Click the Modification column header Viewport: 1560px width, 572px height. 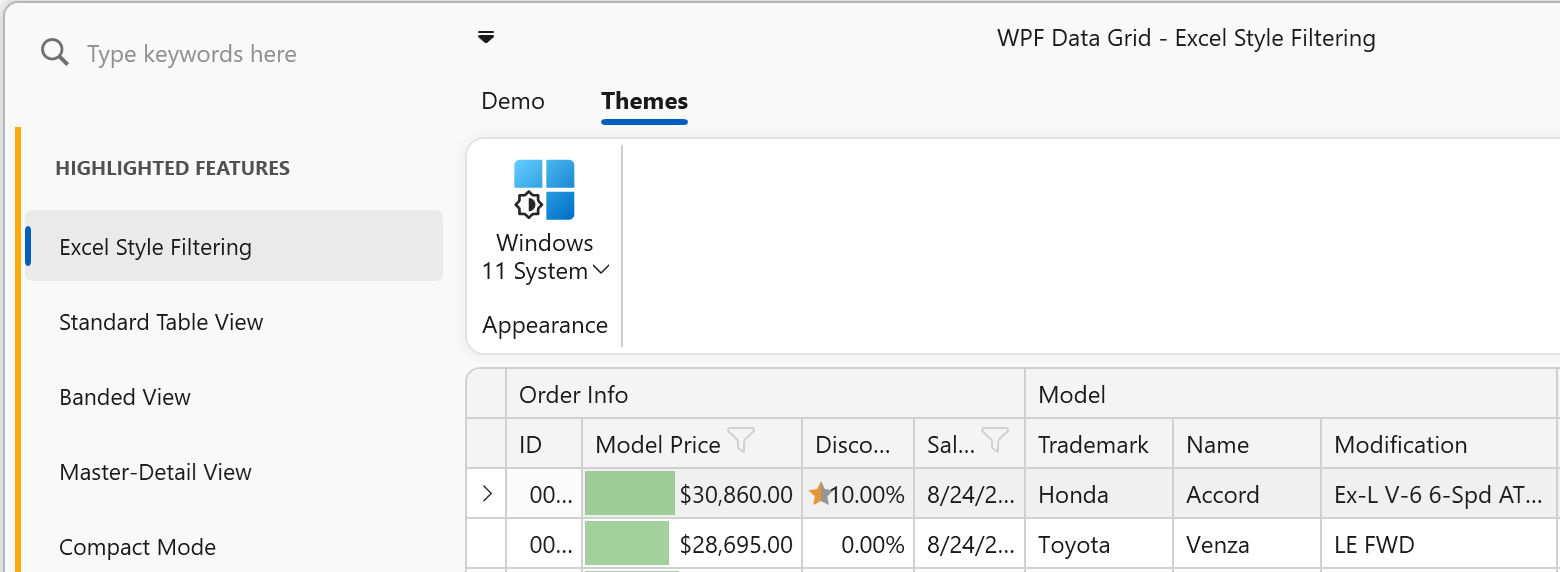tap(1438, 444)
